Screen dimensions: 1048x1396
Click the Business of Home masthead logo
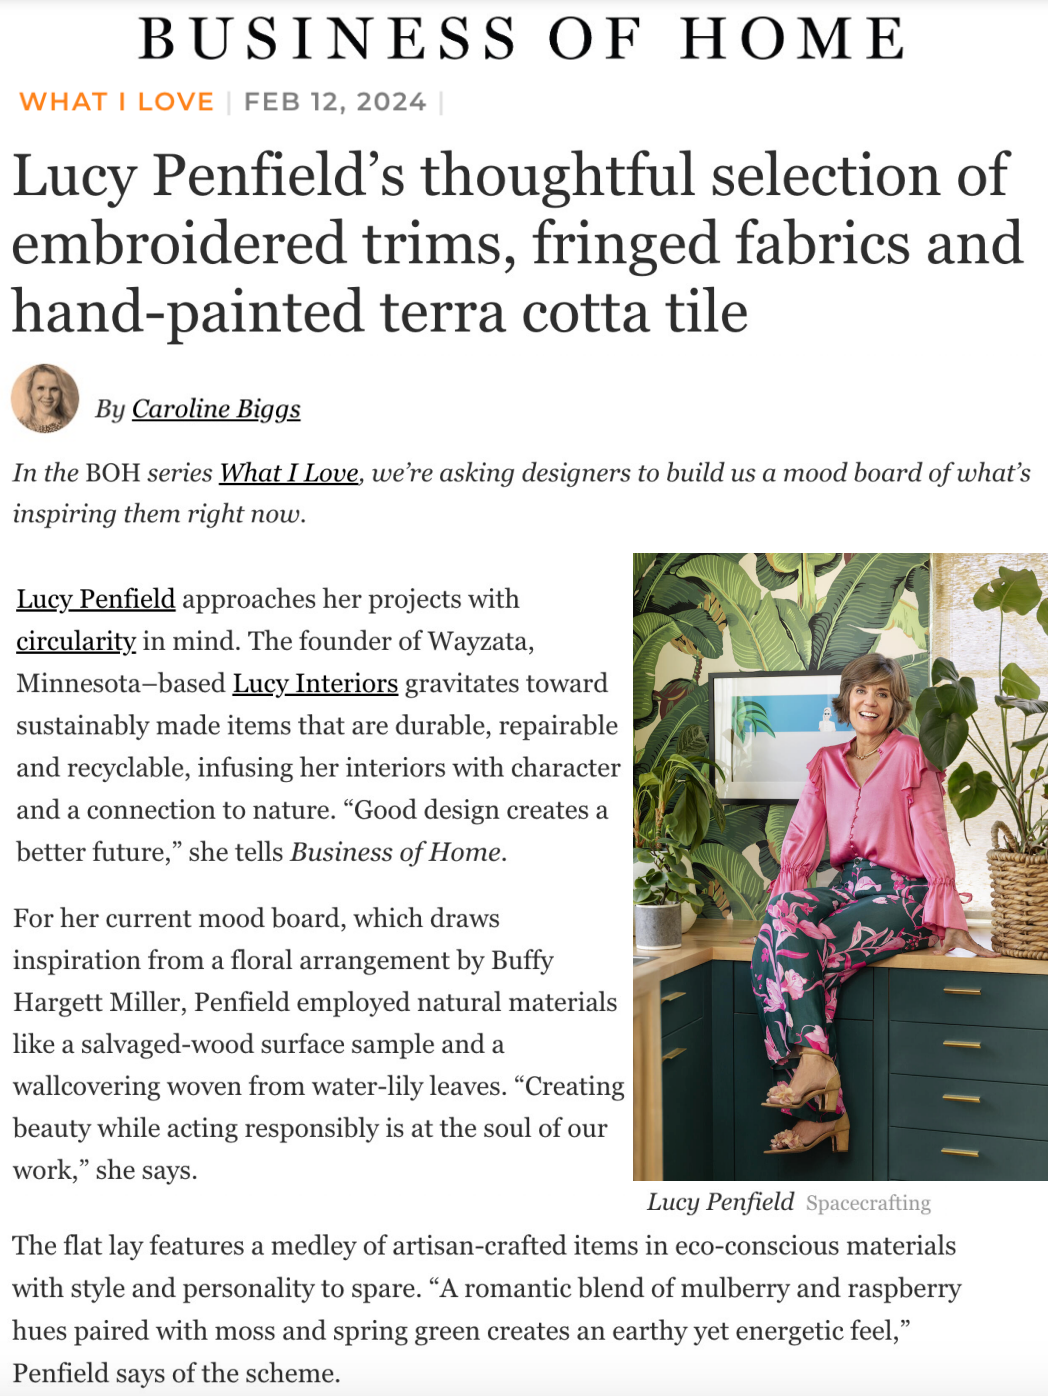522,38
